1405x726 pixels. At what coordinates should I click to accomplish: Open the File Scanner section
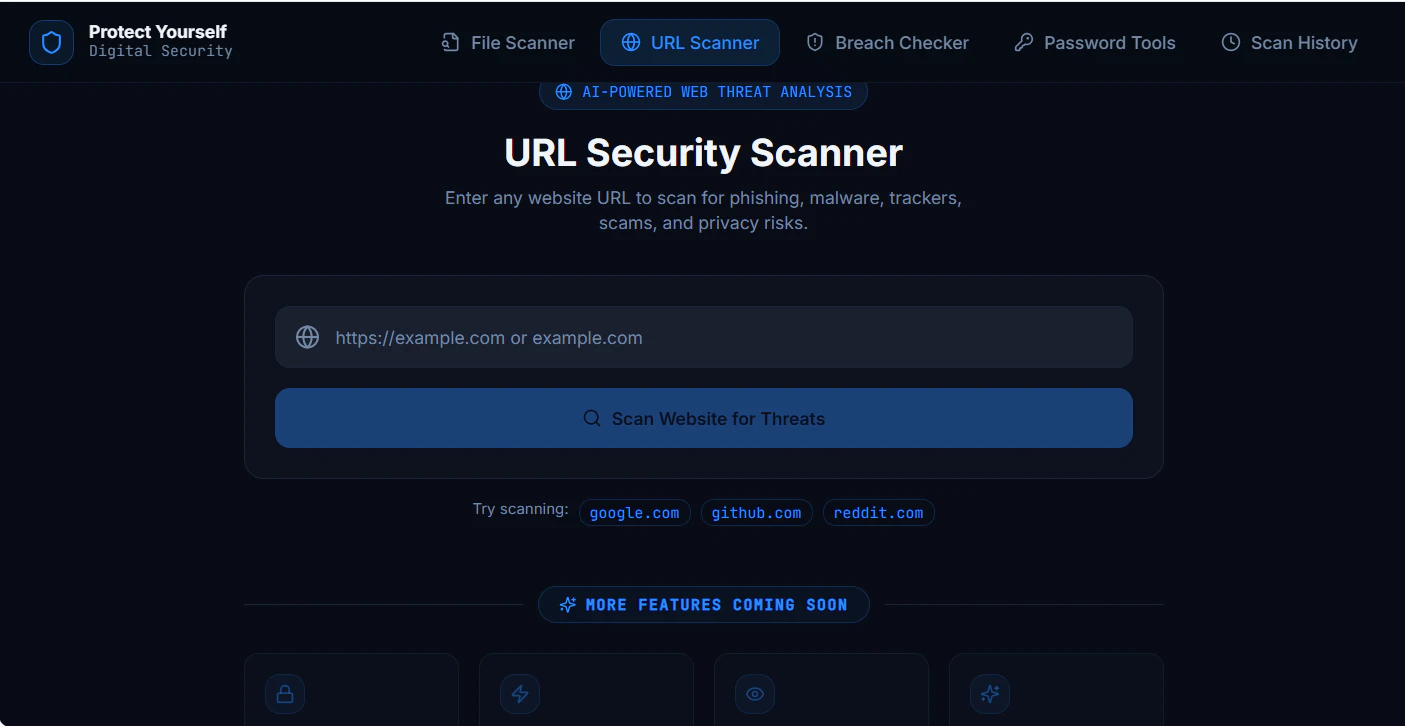coord(507,42)
